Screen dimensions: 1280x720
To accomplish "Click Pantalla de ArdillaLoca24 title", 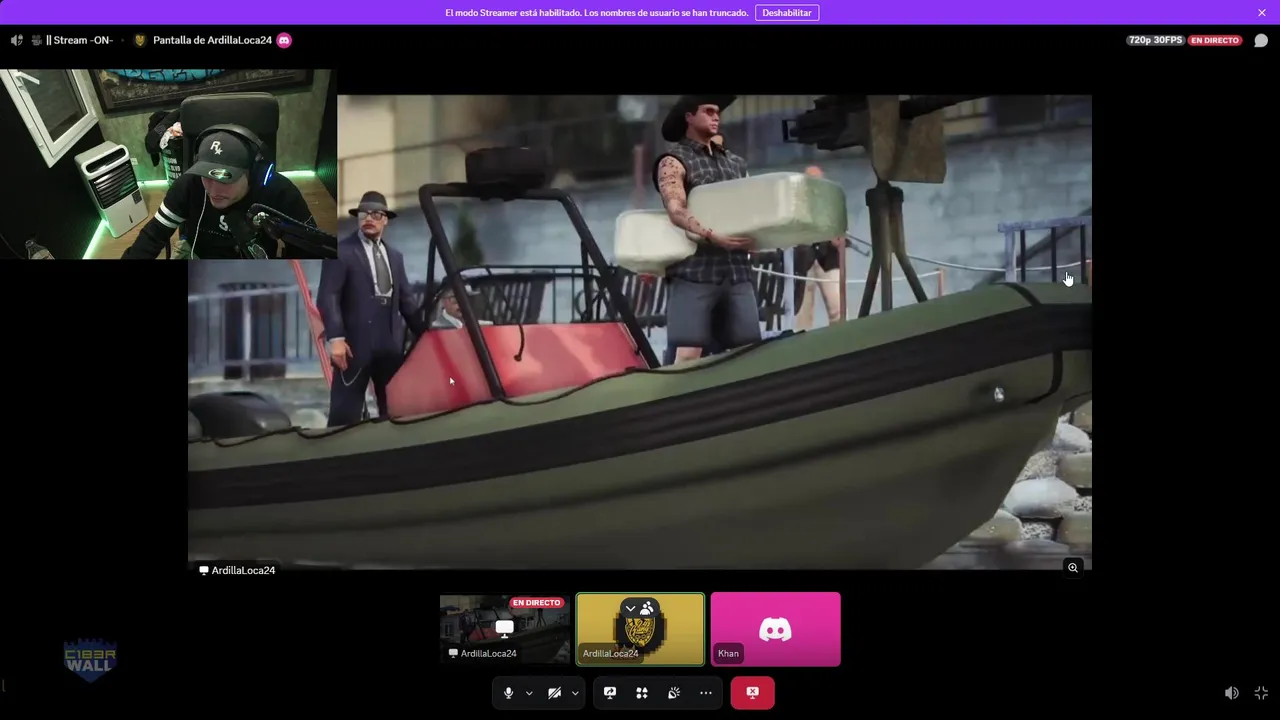I will [x=212, y=41].
